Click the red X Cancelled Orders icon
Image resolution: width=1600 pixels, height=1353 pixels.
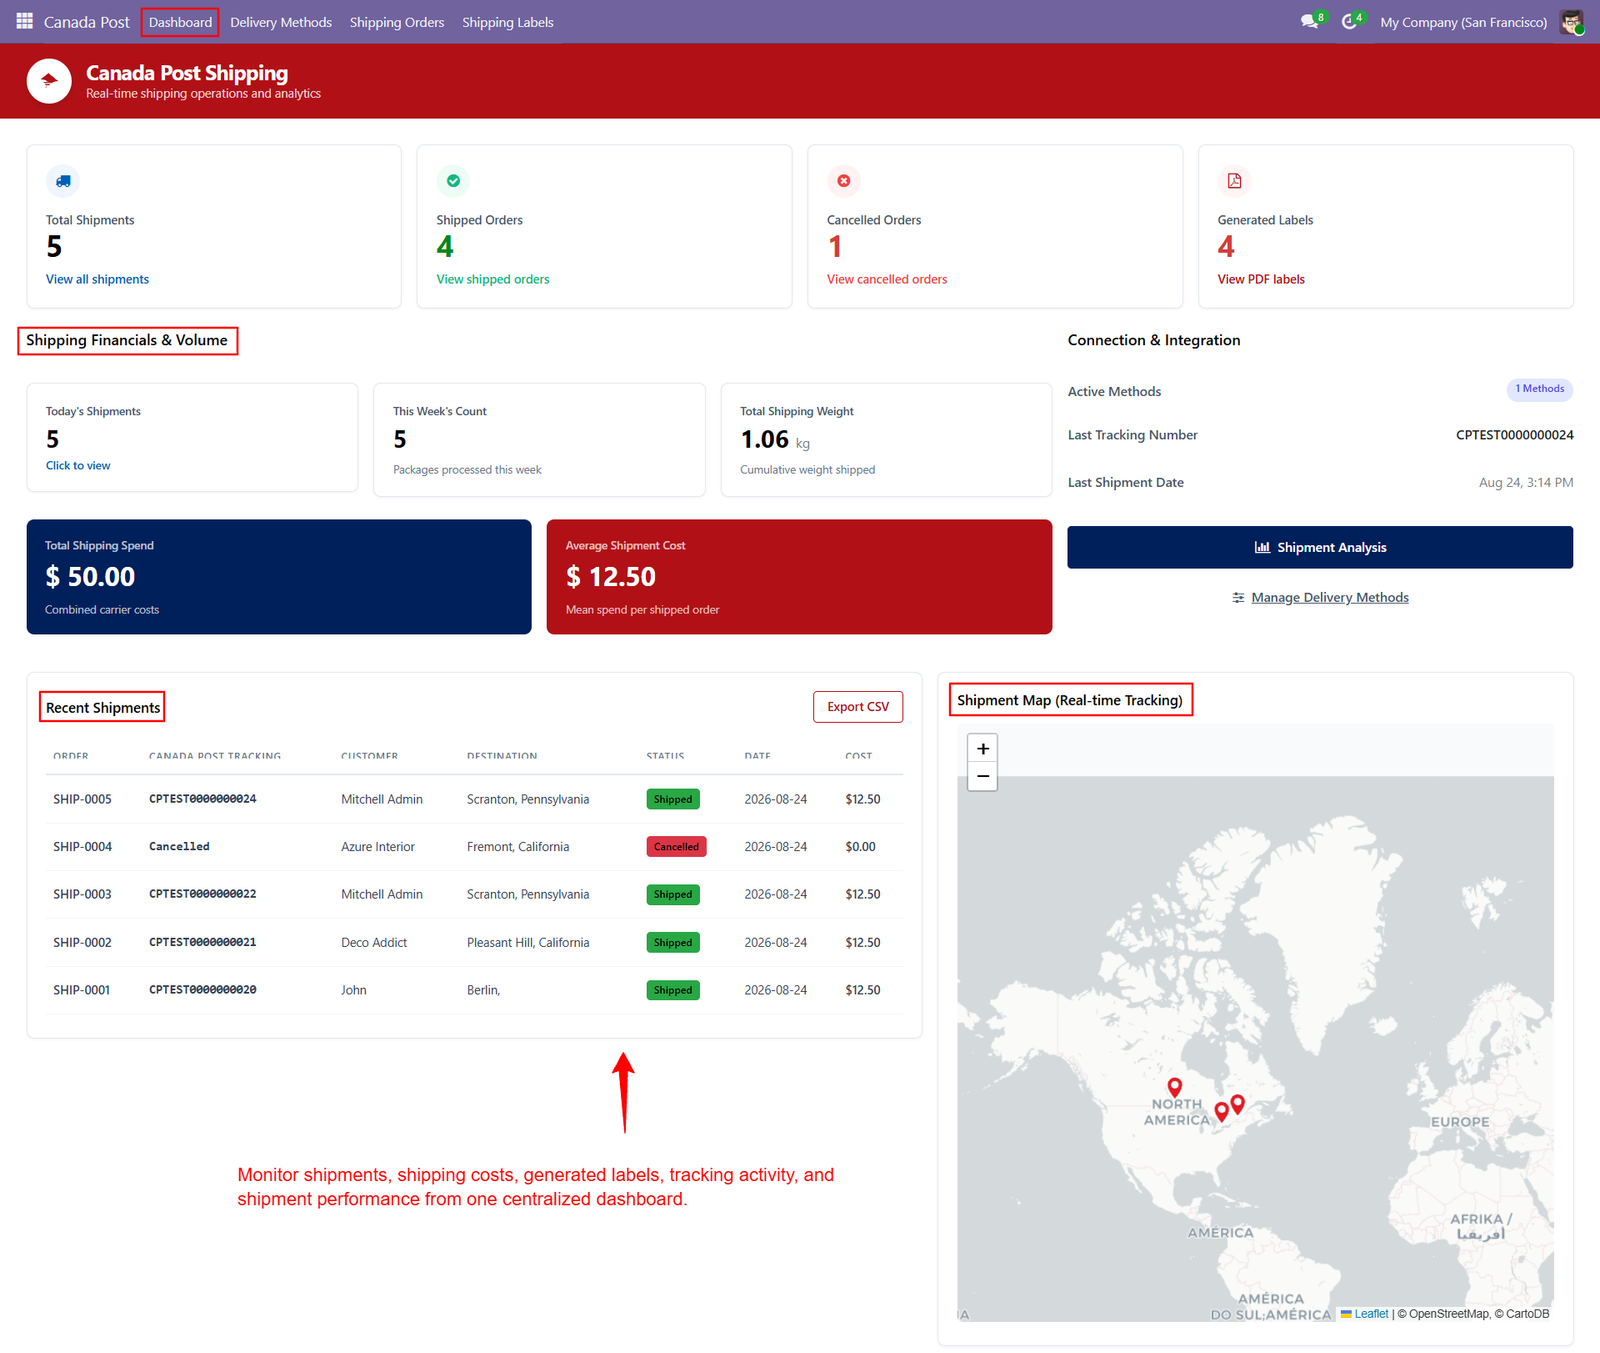[x=844, y=181]
